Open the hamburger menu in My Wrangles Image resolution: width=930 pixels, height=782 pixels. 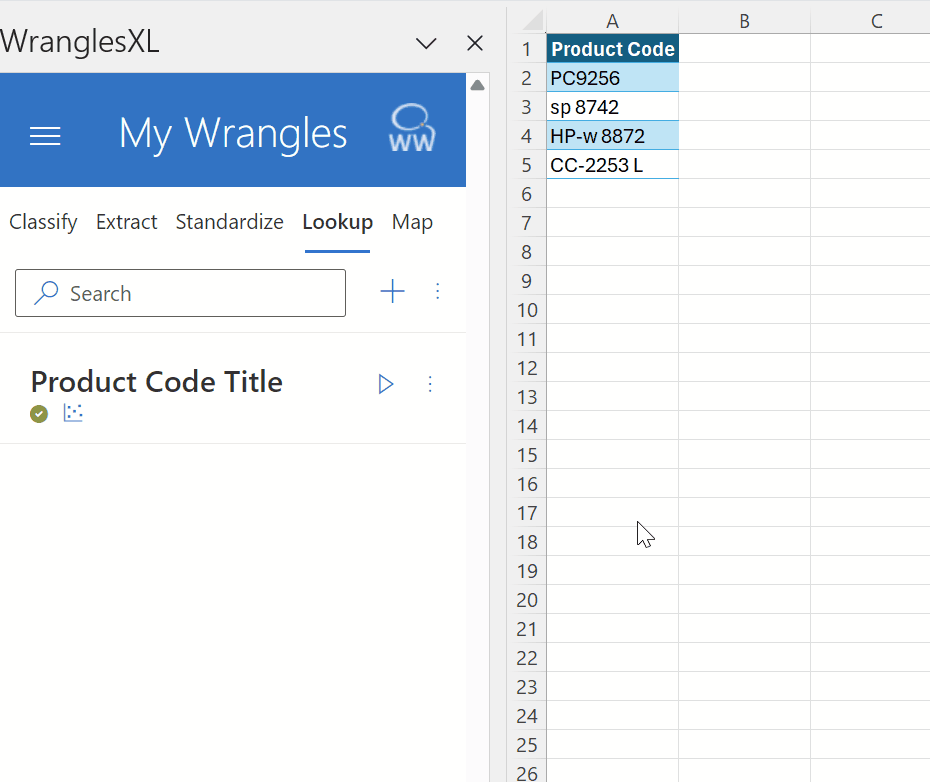[x=45, y=136]
